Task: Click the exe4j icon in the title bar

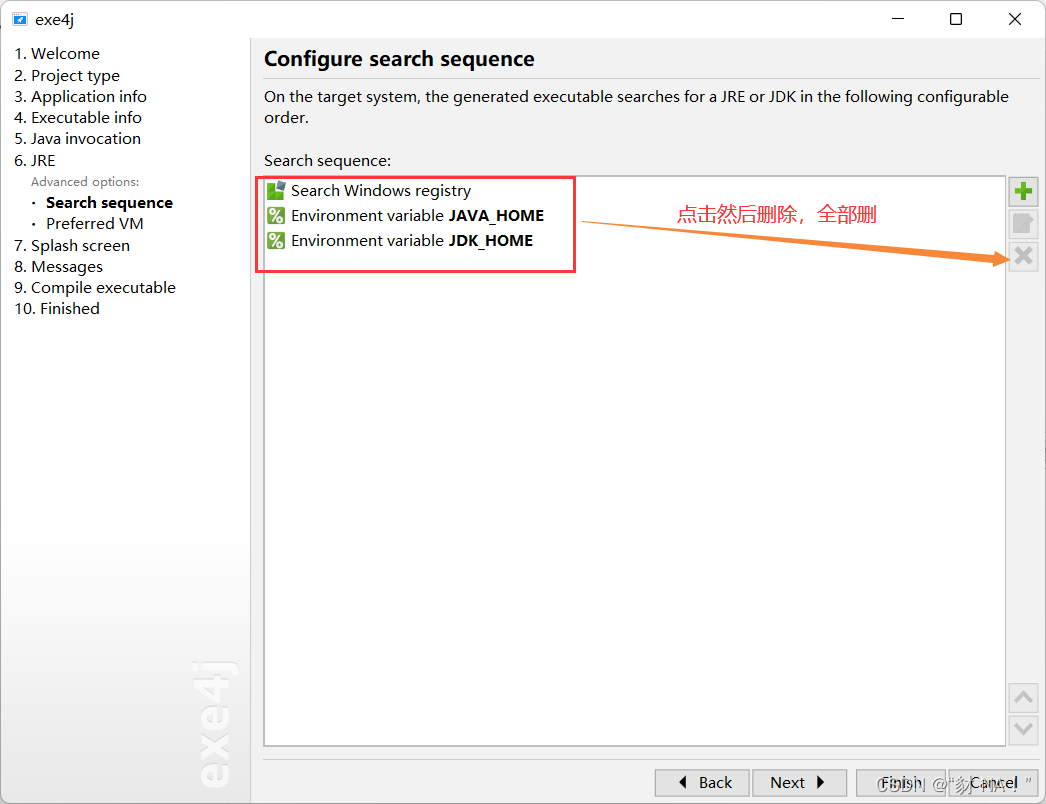Action: [19, 18]
